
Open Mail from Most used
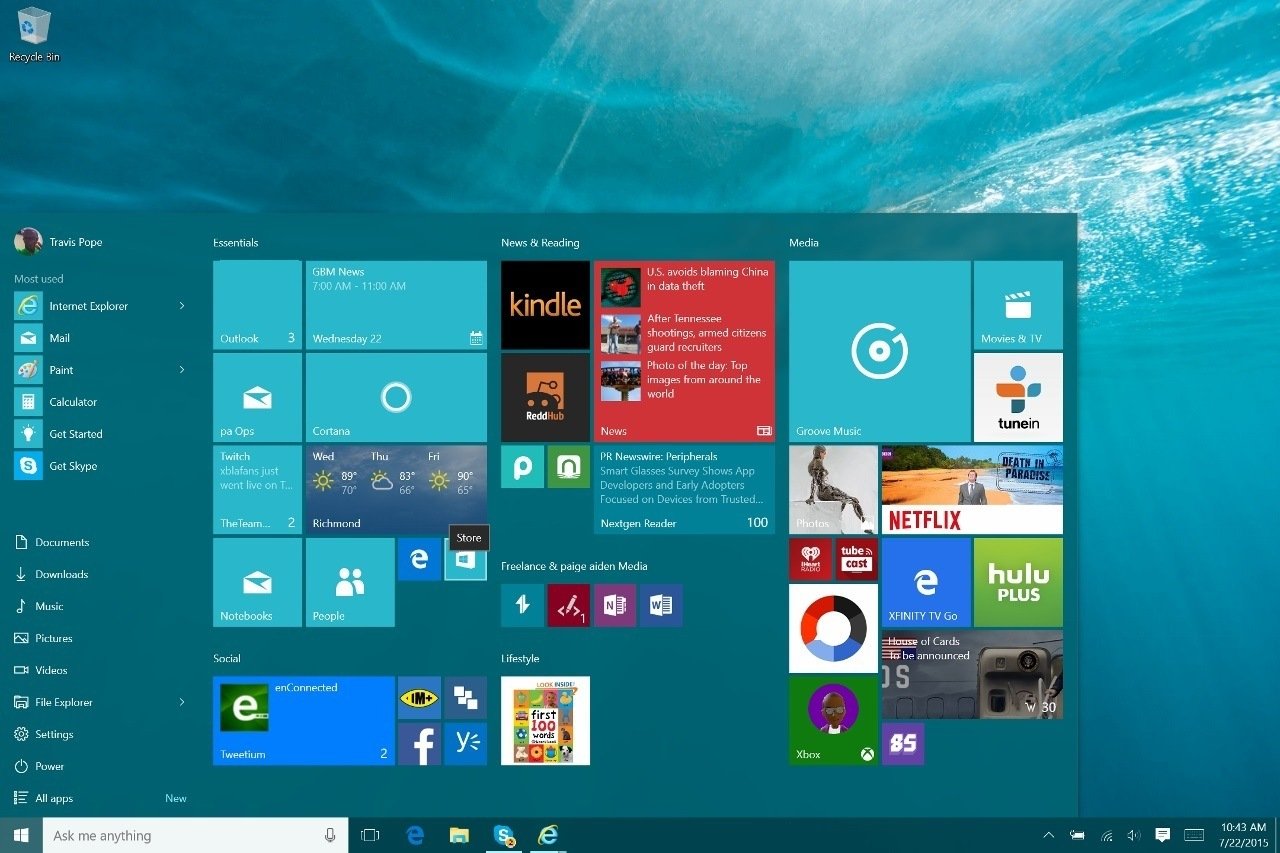tap(100, 338)
